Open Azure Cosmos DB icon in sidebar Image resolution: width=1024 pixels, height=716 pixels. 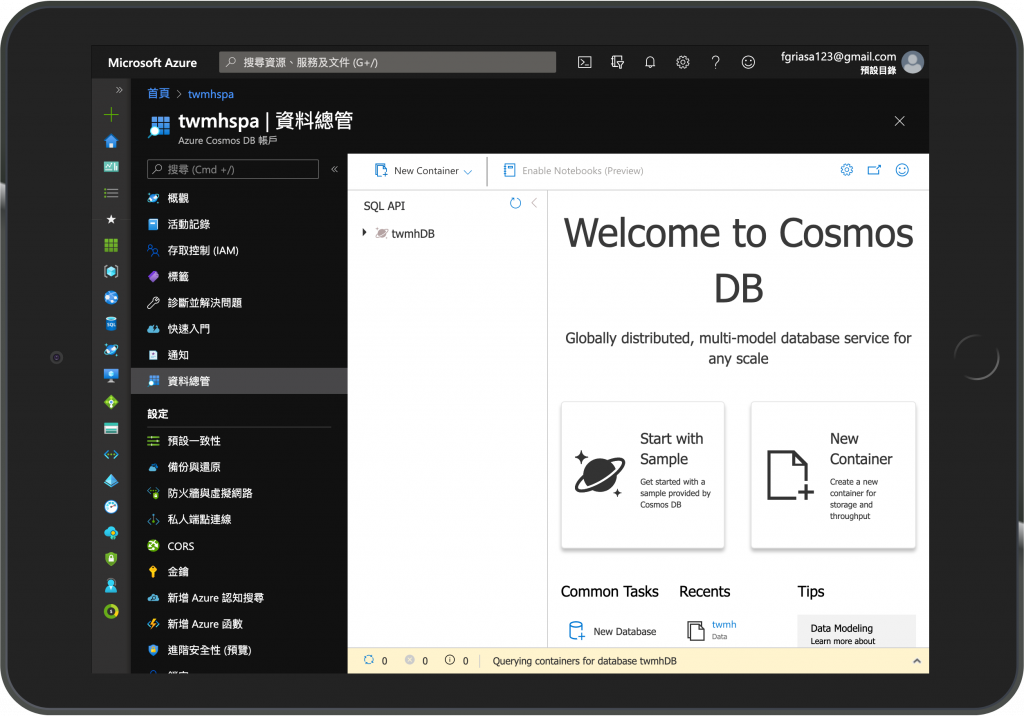coord(111,350)
